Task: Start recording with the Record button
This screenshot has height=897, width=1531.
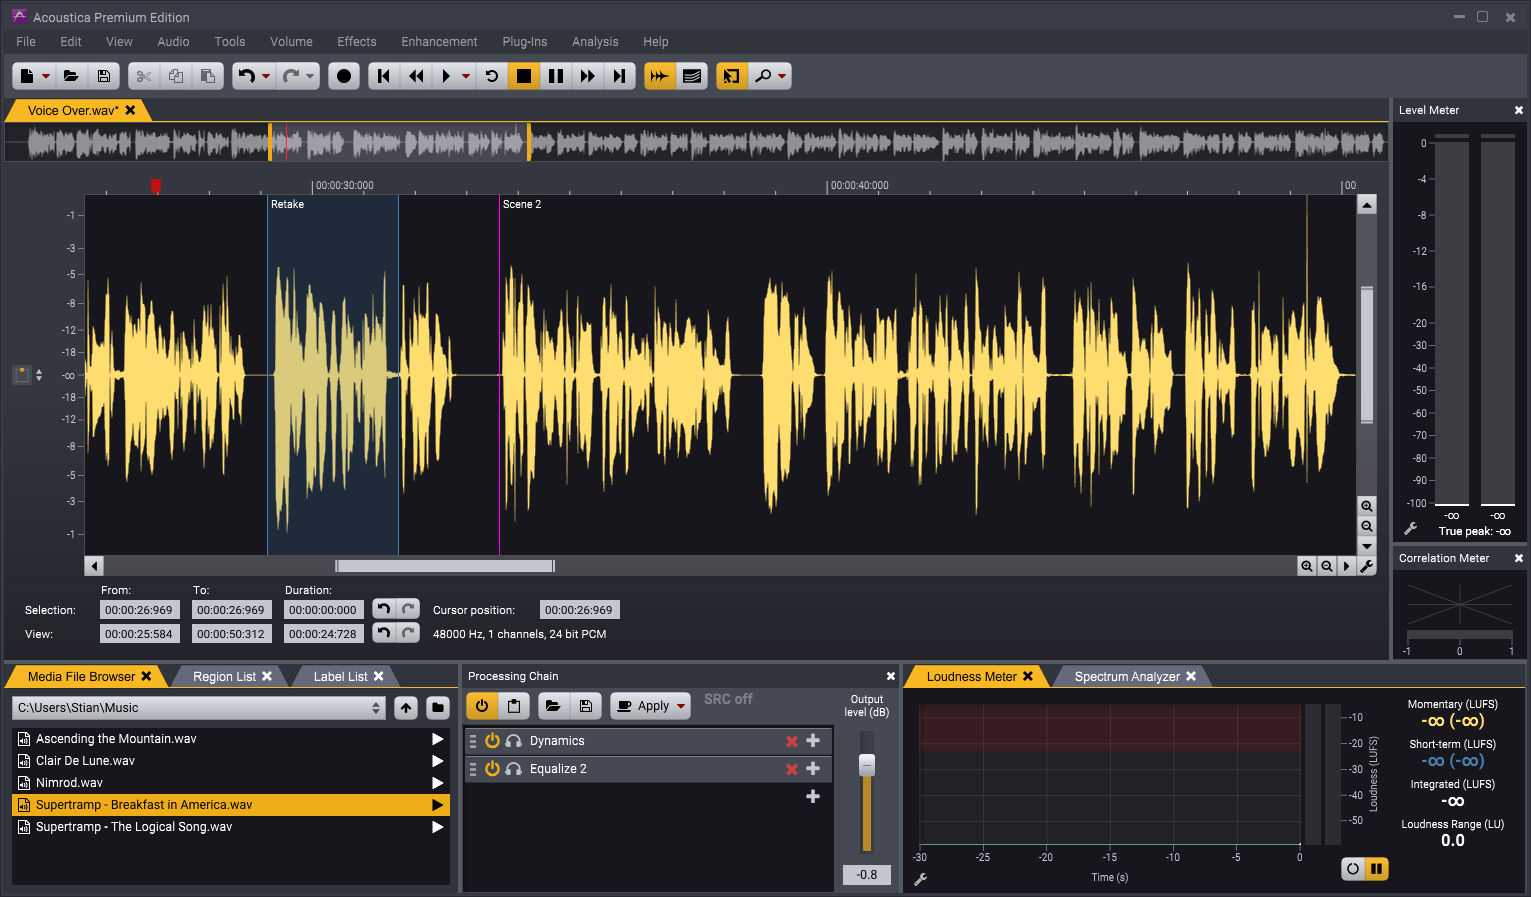Action: point(344,75)
